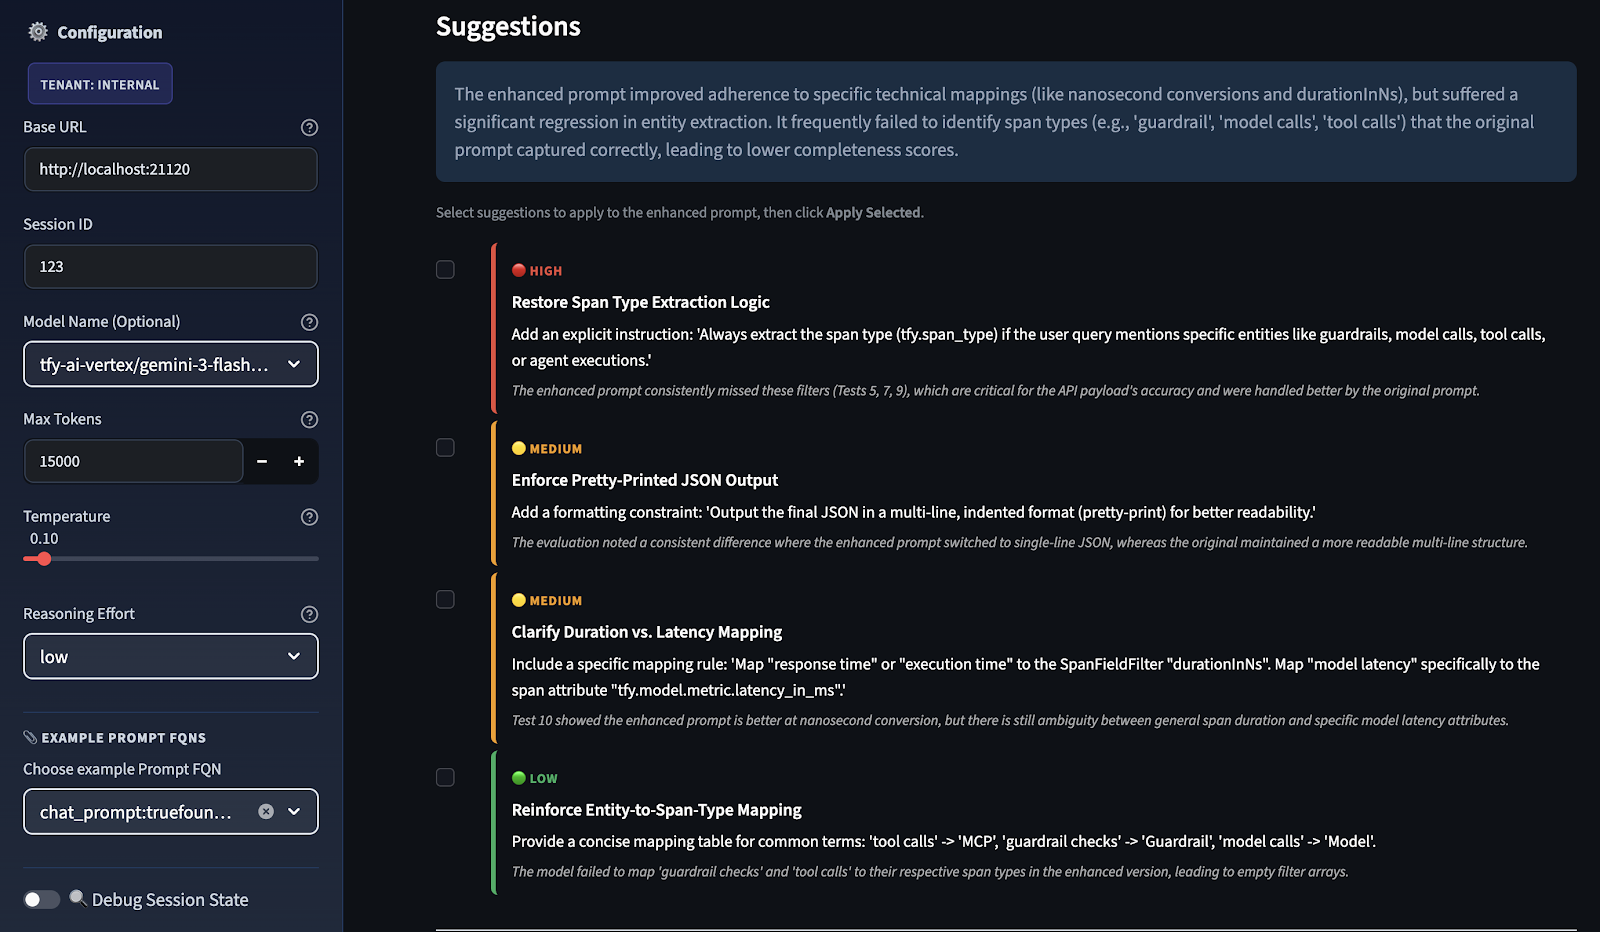This screenshot has width=1600, height=932.
Task: Open the Model Name dropdown
Action: tap(171, 364)
